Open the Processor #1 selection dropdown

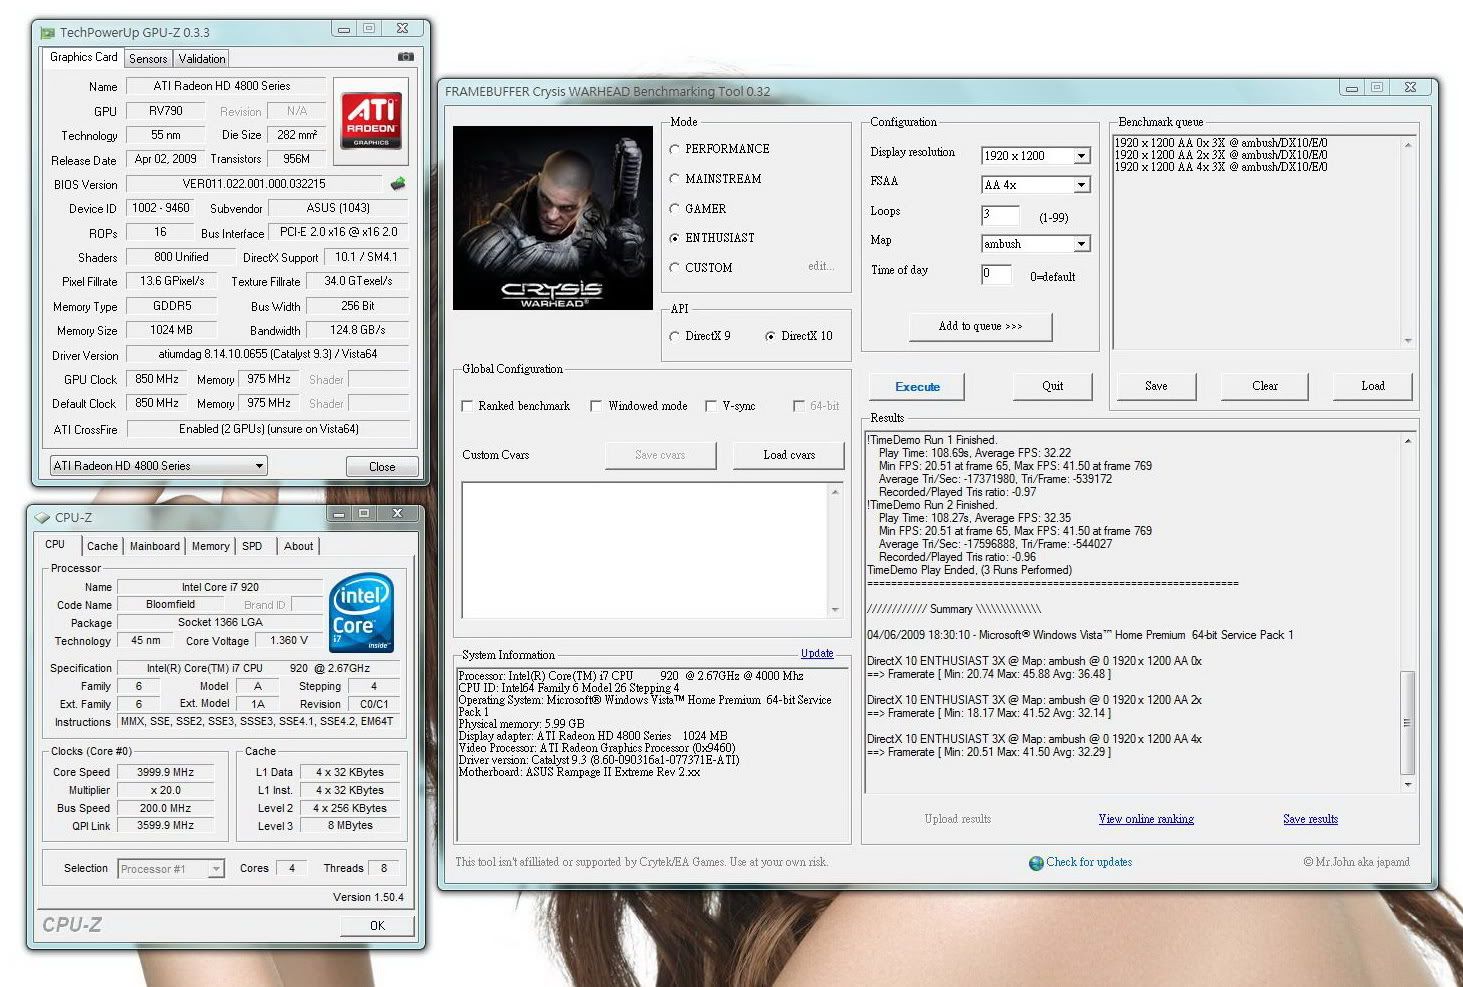[170, 869]
